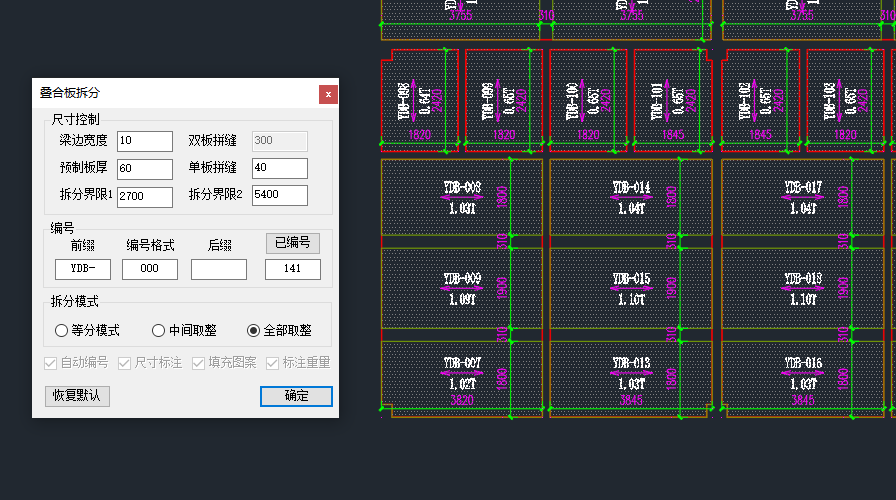Screen dimensions: 896x500
Task: Click the 单板拼缝 input field
Action: 279,168
